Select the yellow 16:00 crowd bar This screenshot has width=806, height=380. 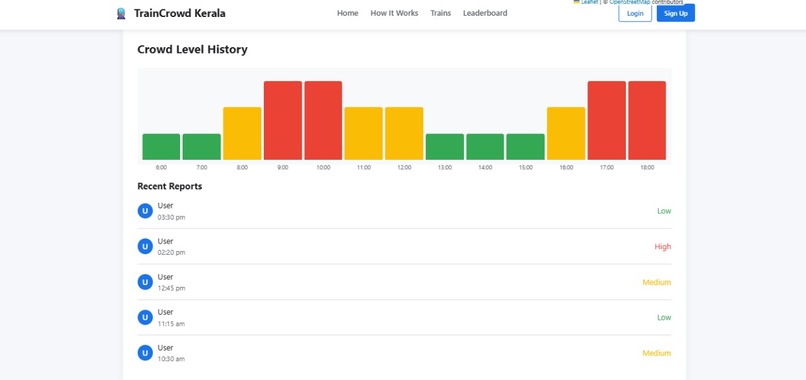[x=566, y=133]
